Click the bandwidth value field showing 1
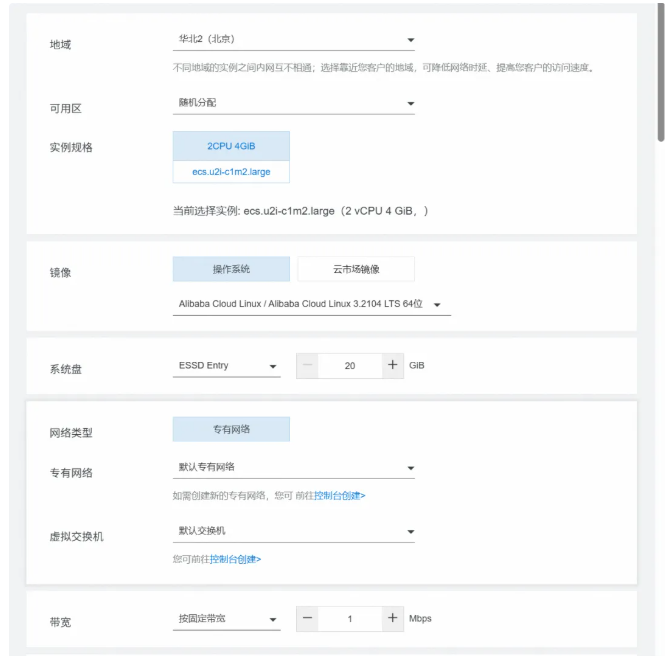 tap(350, 619)
